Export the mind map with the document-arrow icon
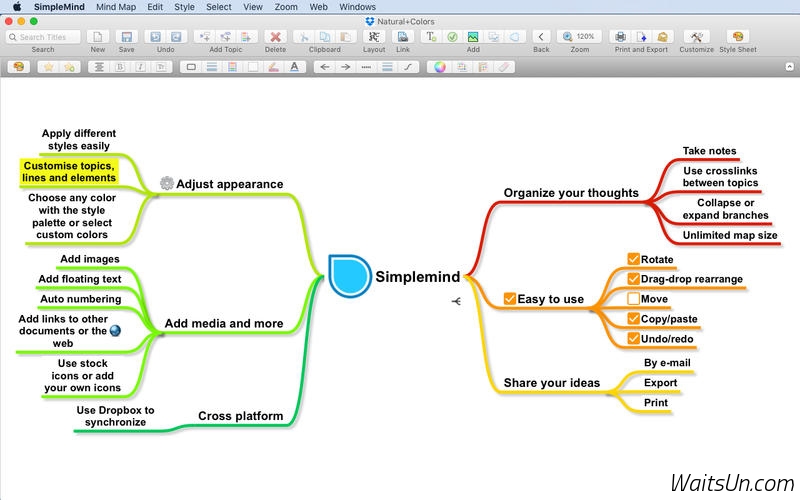The image size is (800, 500). click(641, 37)
